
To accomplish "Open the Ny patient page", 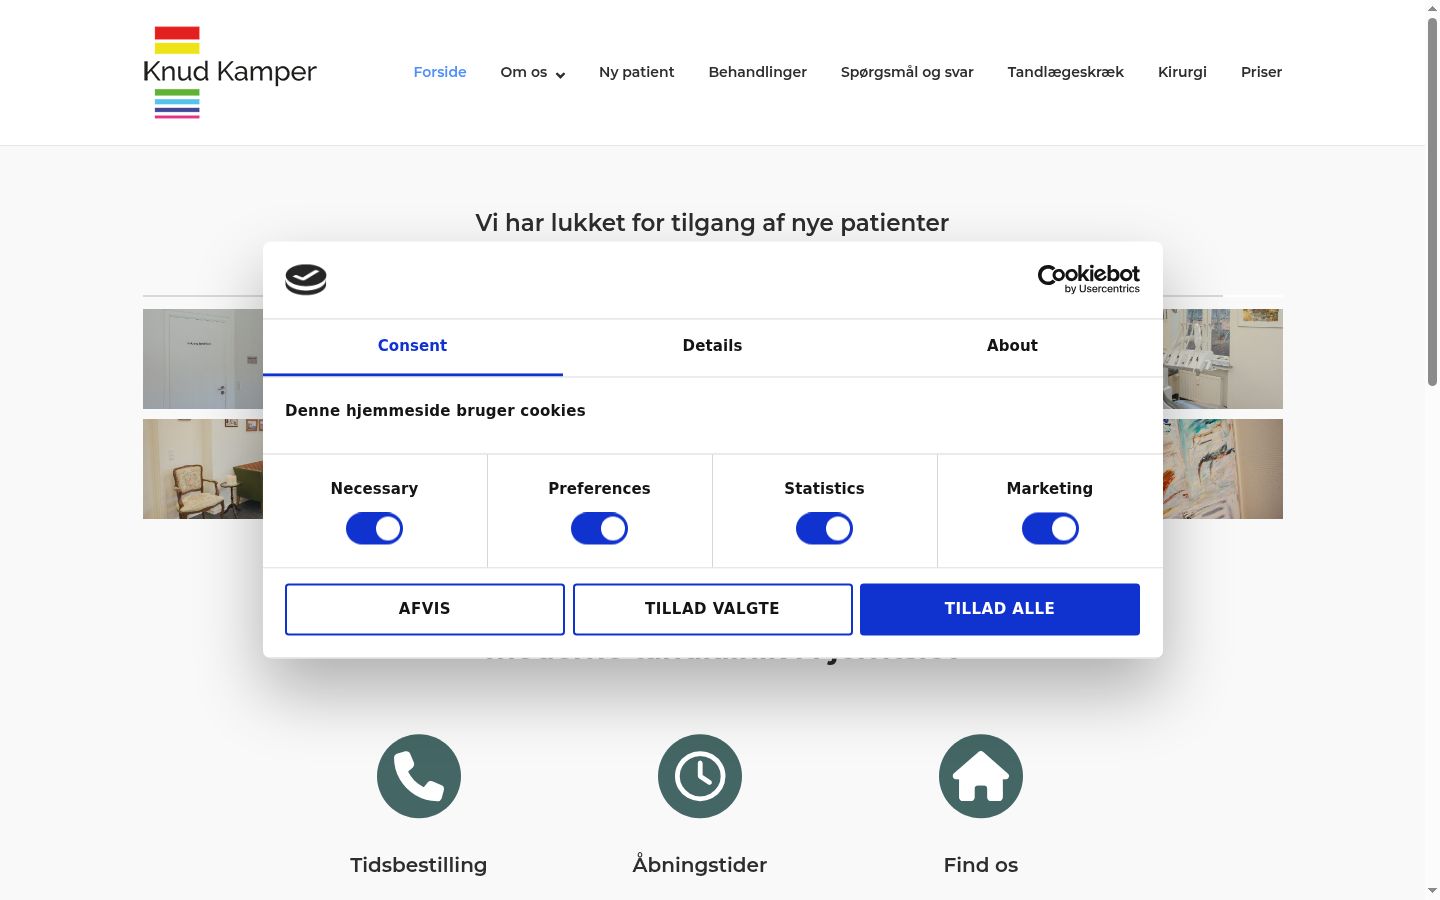I will pos(636,72).
